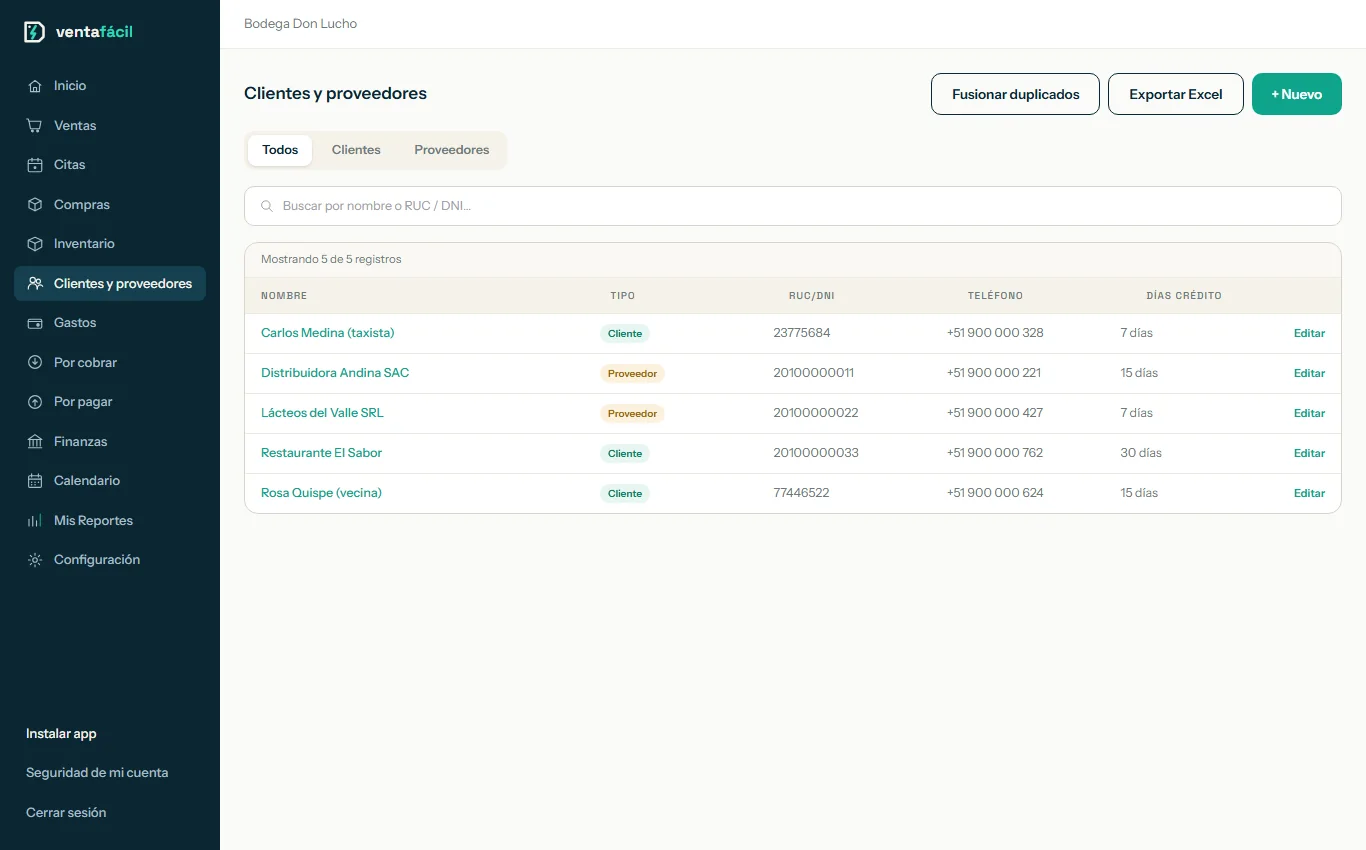Screen dimensions: 1366x850
Task: Click the Compras box icon
Action: pos(35,205)
